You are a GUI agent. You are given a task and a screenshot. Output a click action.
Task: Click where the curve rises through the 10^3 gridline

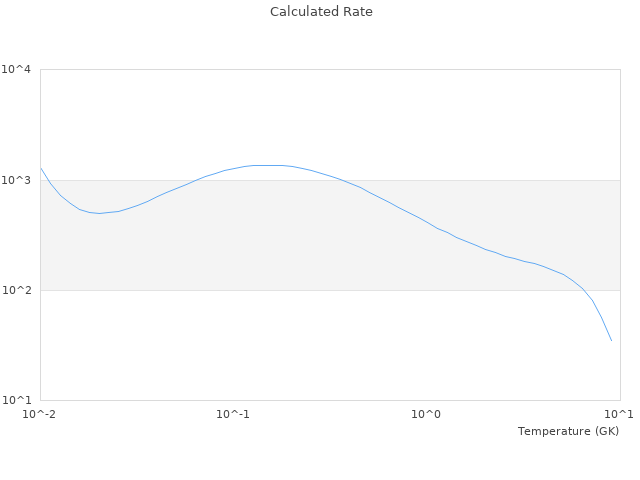tap(195, 181)
